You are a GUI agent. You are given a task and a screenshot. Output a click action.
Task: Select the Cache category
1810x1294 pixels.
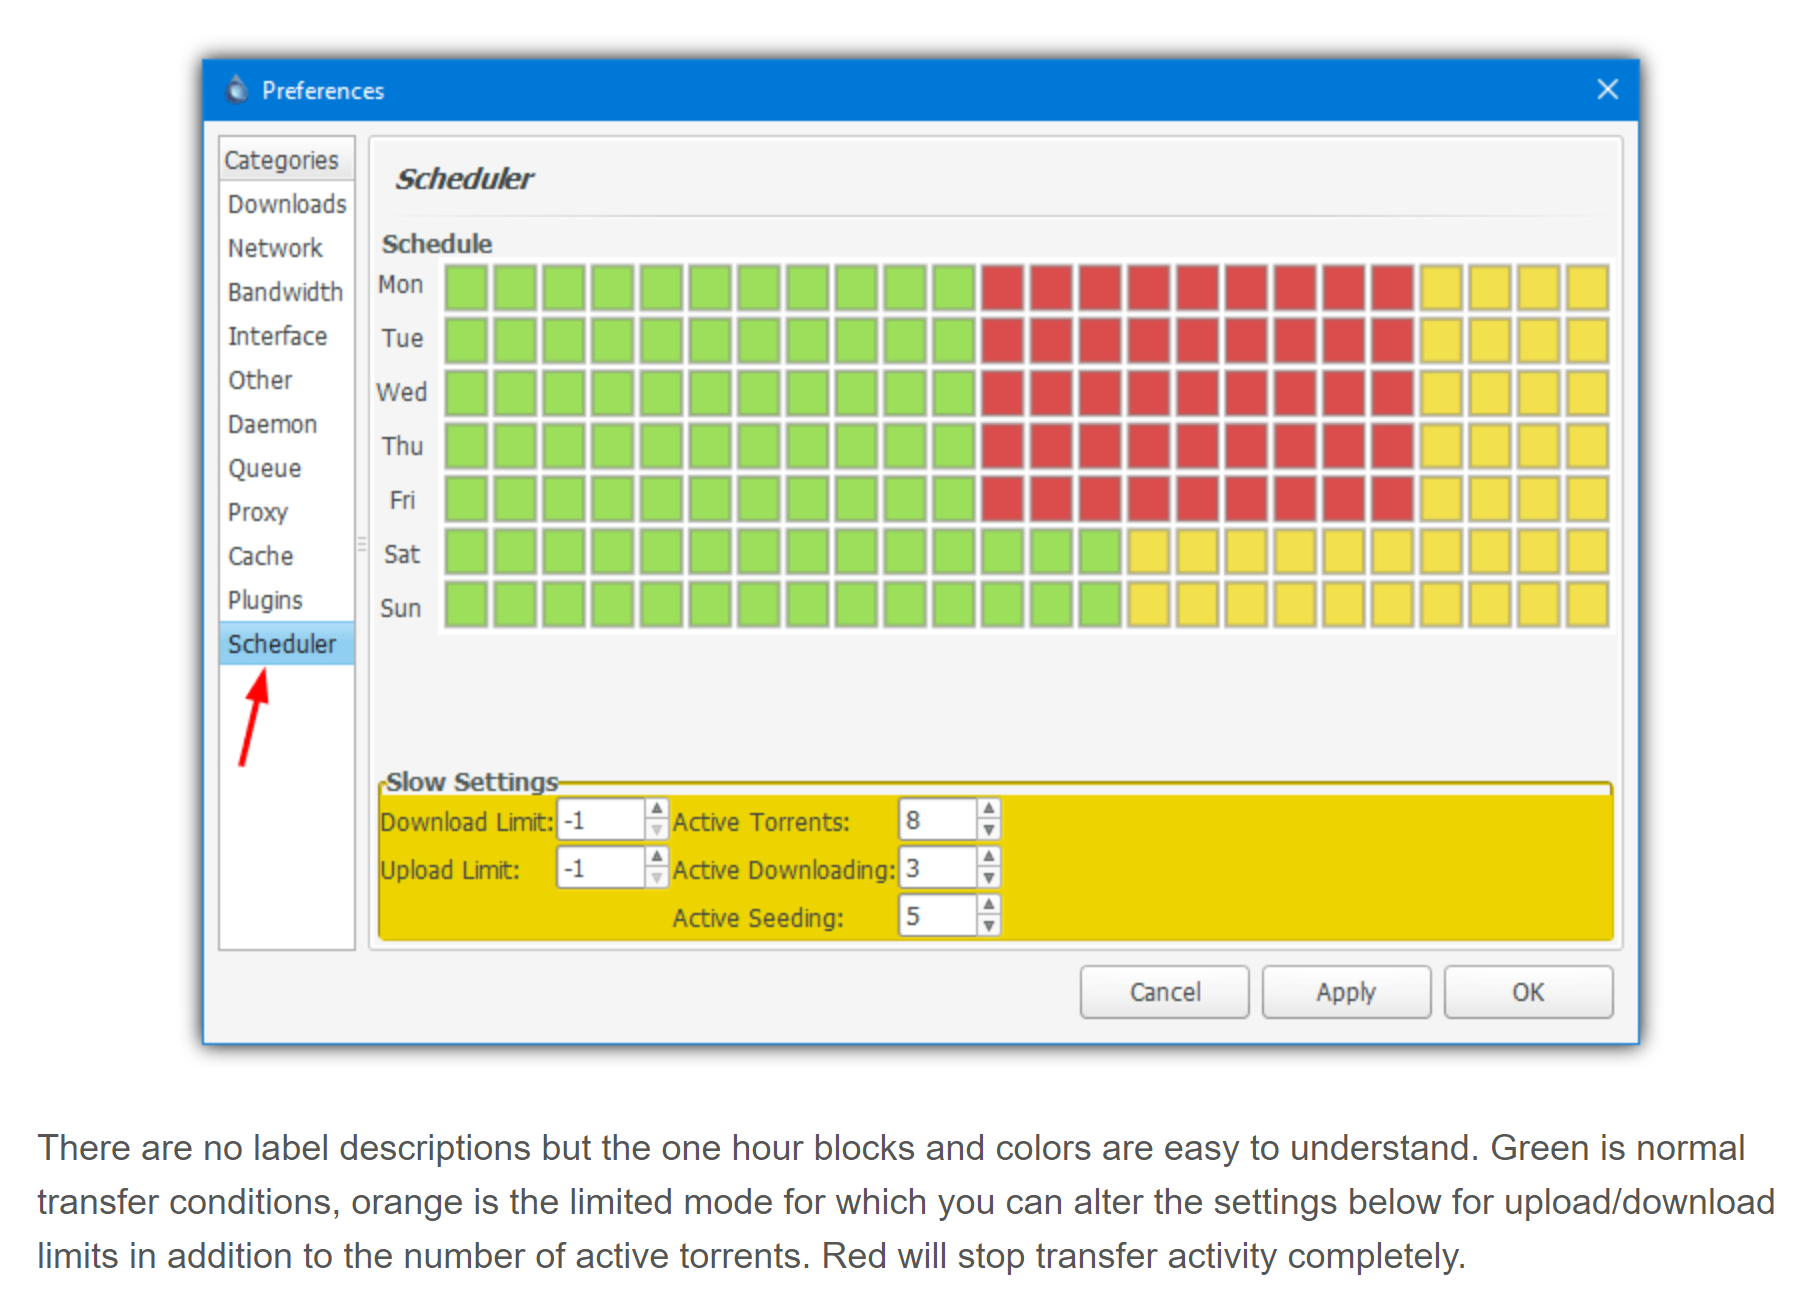coord(259,556)
